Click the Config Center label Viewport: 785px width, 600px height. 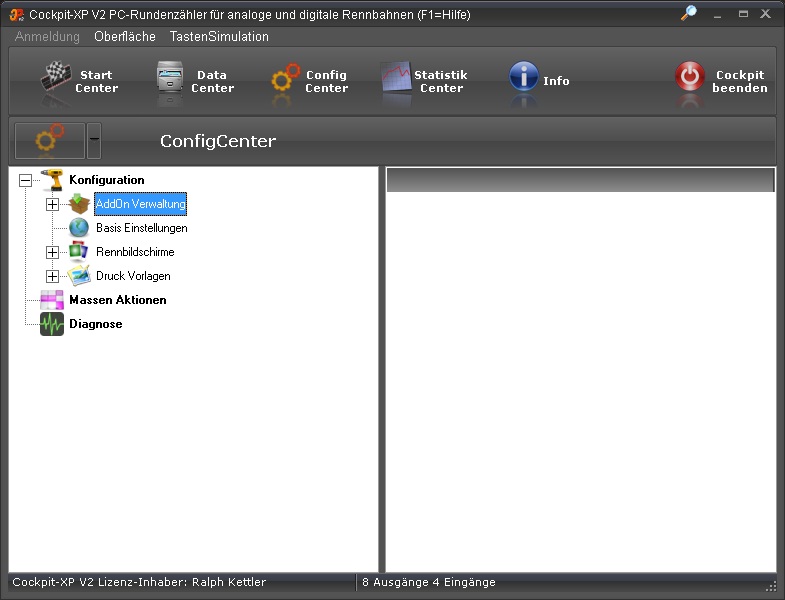(326, 81)
